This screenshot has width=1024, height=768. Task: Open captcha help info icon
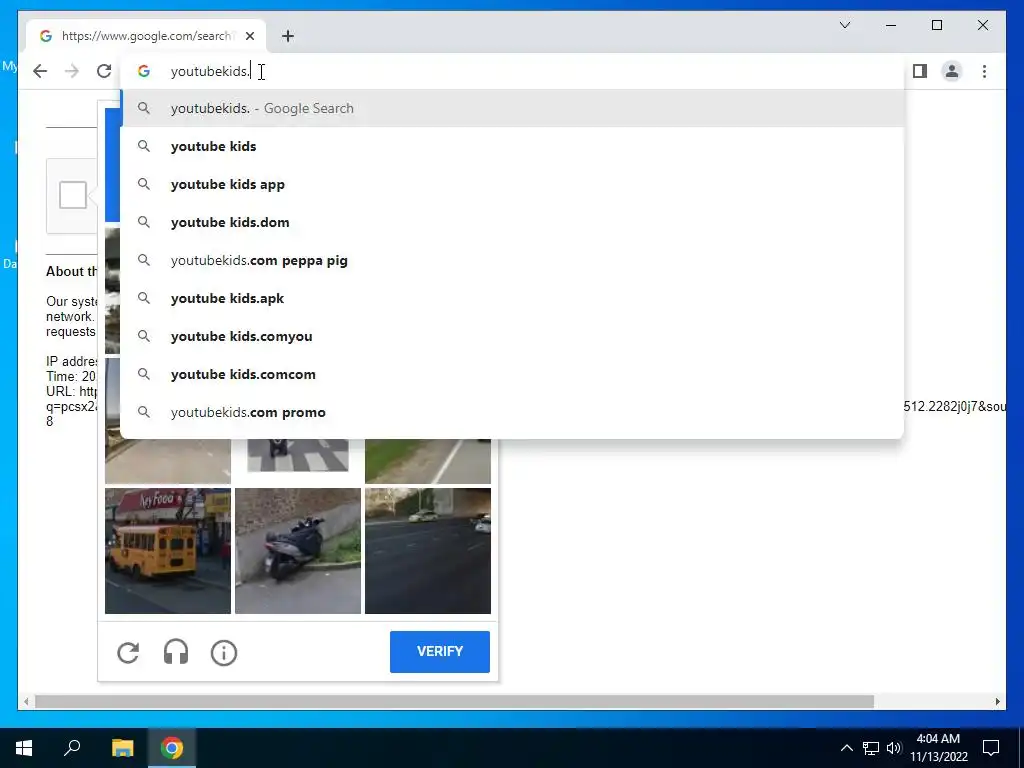224,652
